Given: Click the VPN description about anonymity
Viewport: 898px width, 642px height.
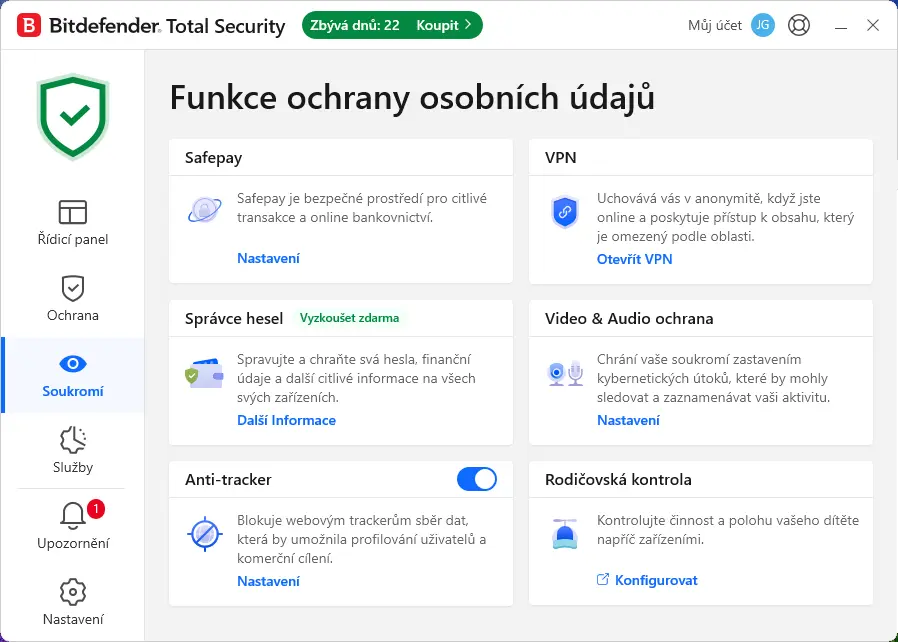Looking at the screenshot, I should [x=726, y=217].
